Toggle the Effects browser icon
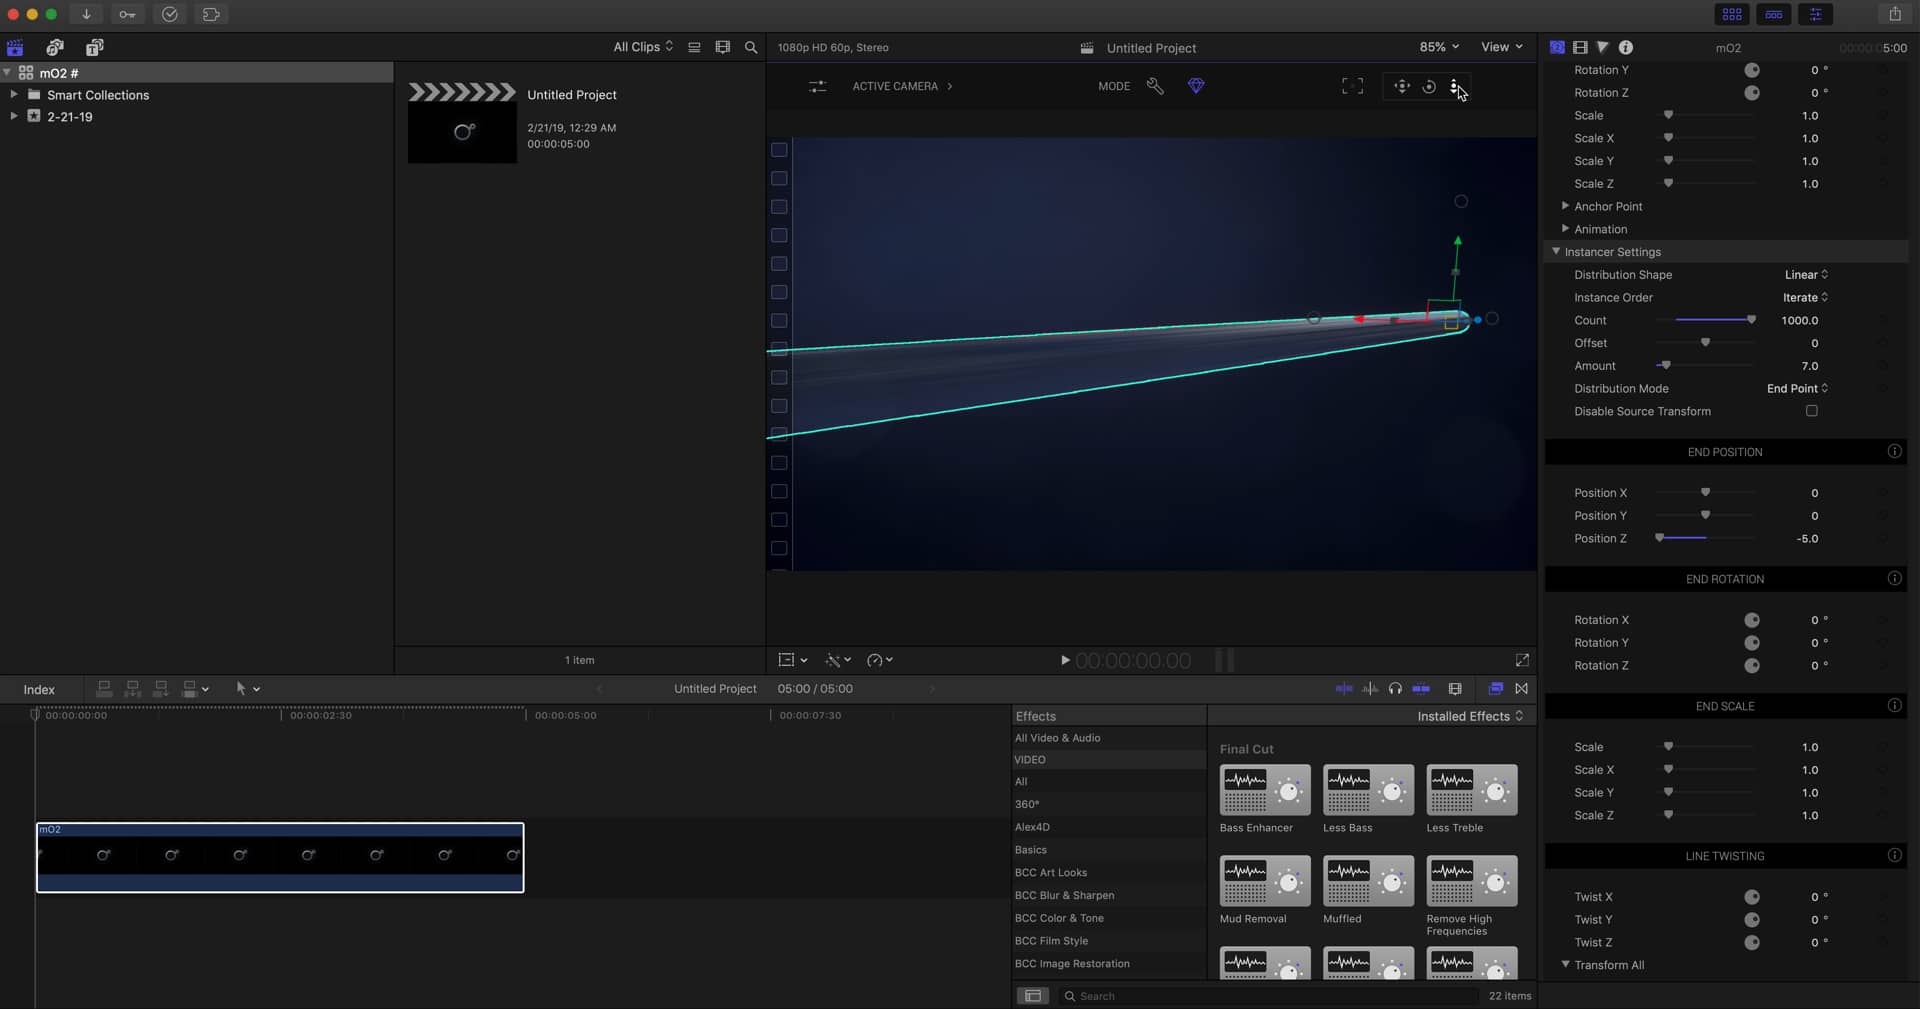This screenshot has height=1009, width=1920. click(x=1496, y=689)
